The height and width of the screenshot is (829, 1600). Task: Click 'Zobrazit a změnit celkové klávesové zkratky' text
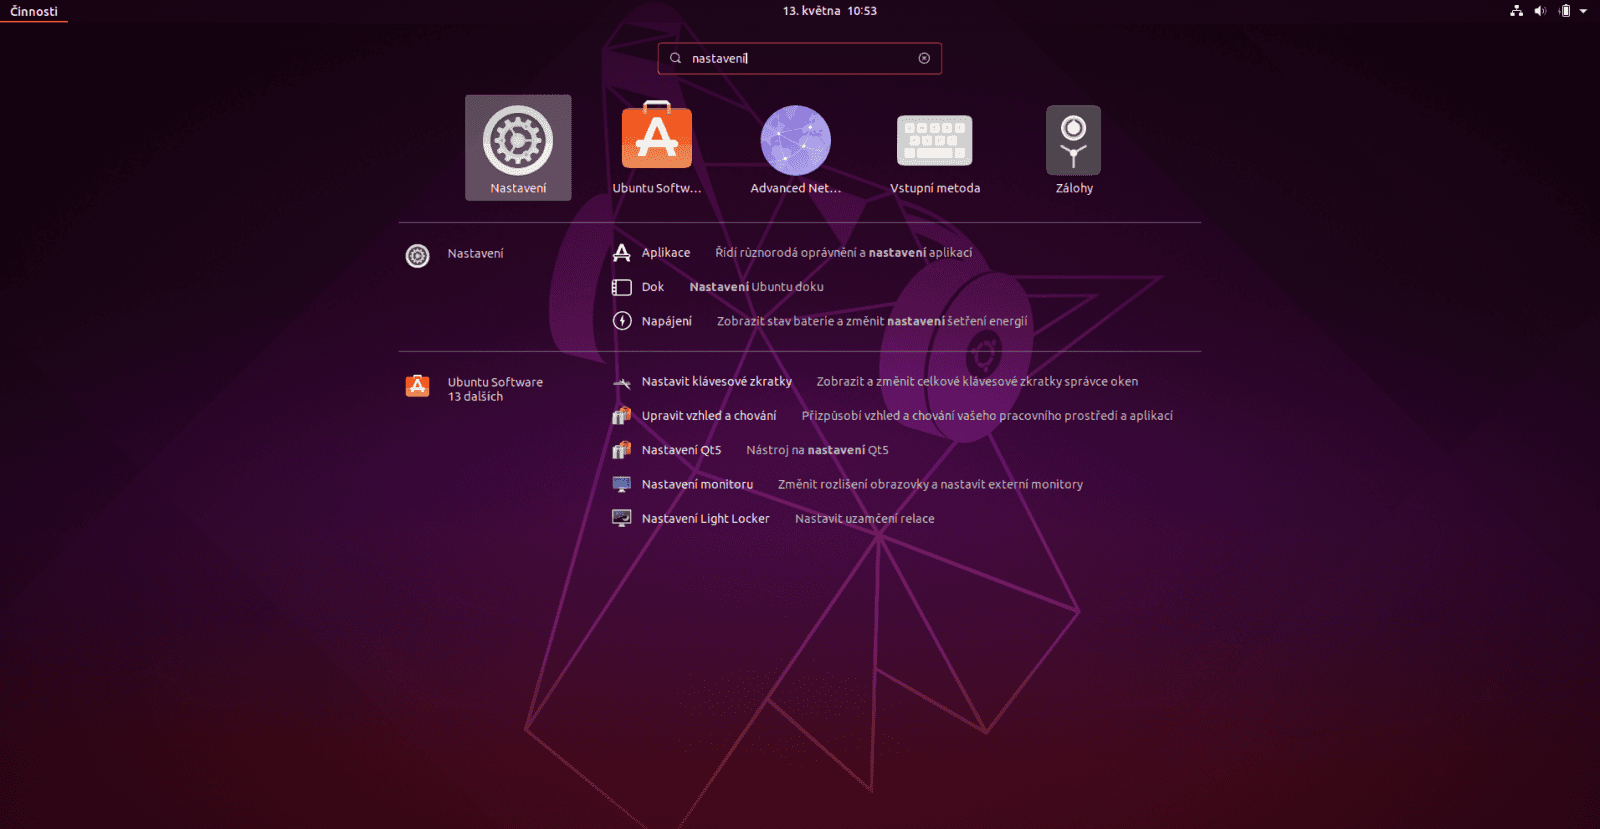(977, 382)
